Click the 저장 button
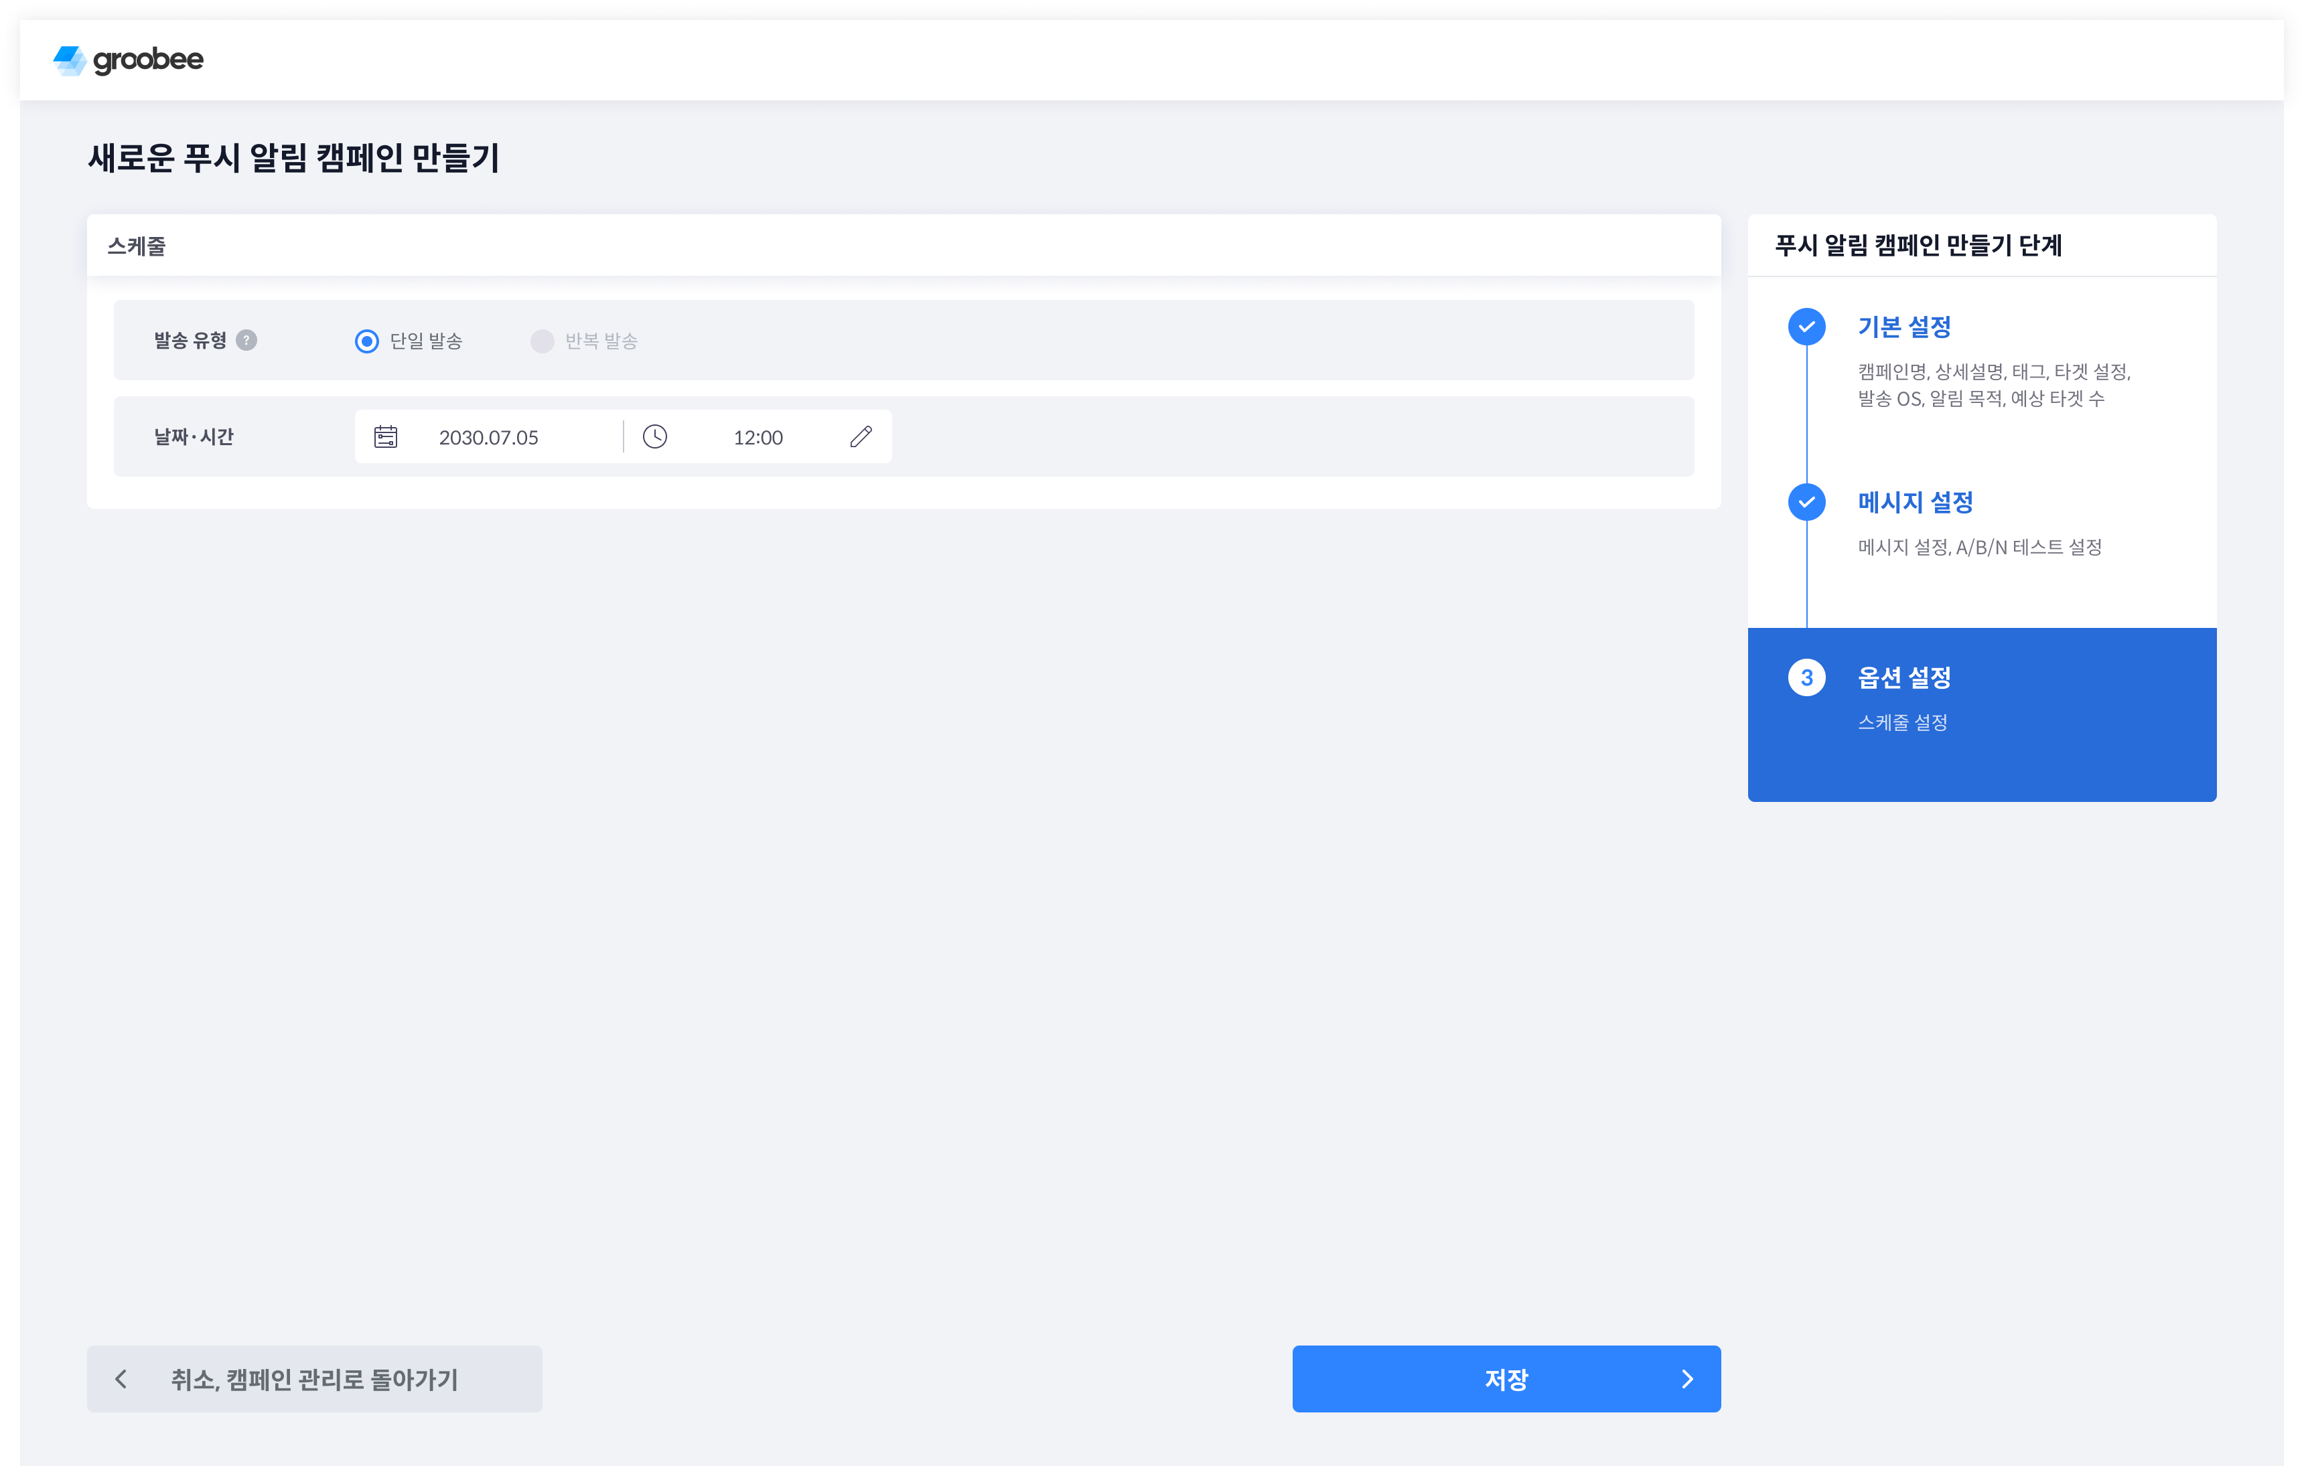 1505,1379
